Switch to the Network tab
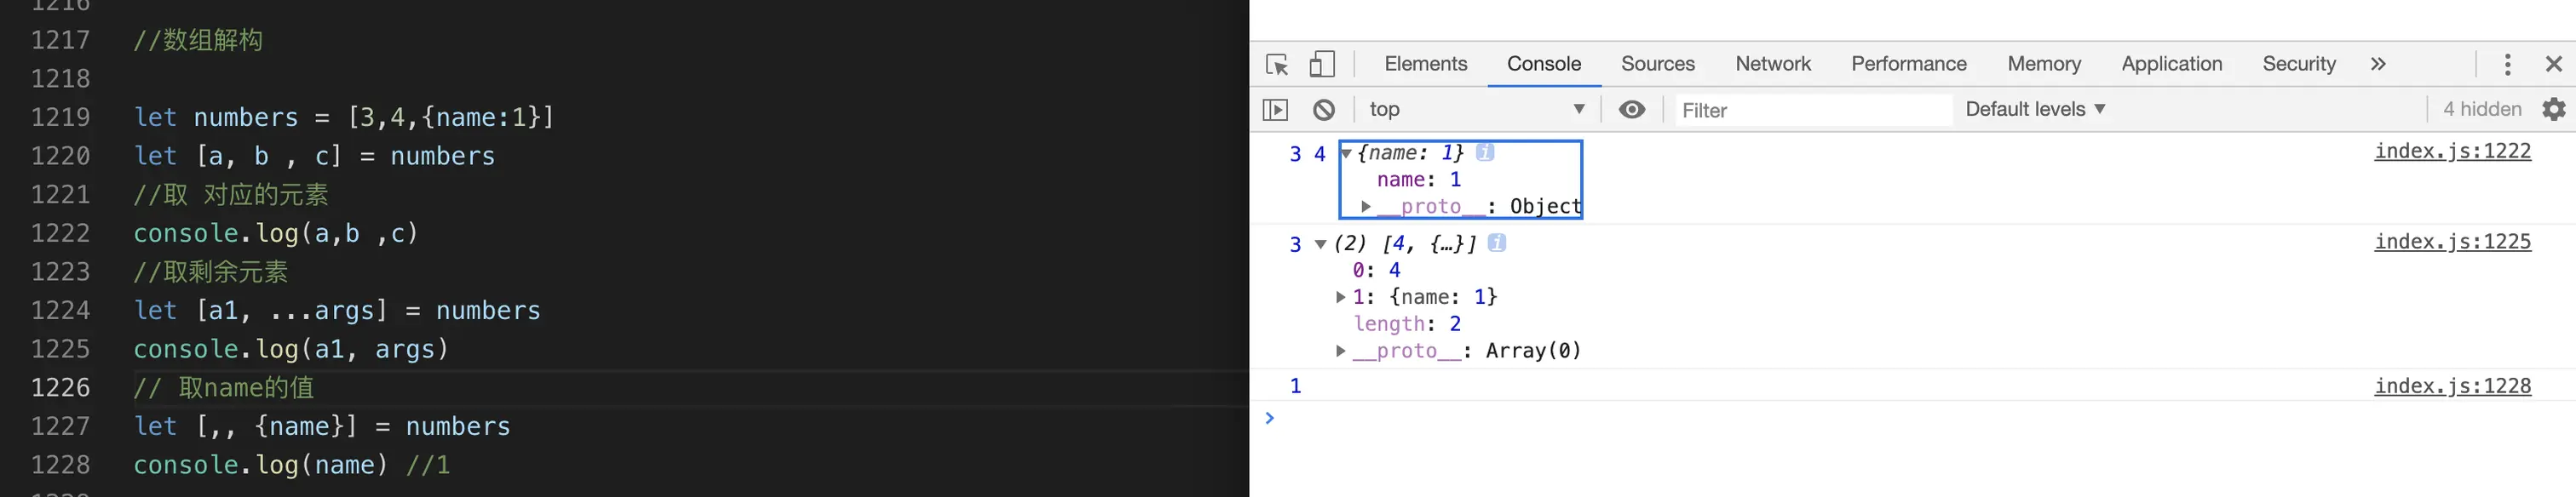The image size is (2576, 497). (x=1772, y=64)
